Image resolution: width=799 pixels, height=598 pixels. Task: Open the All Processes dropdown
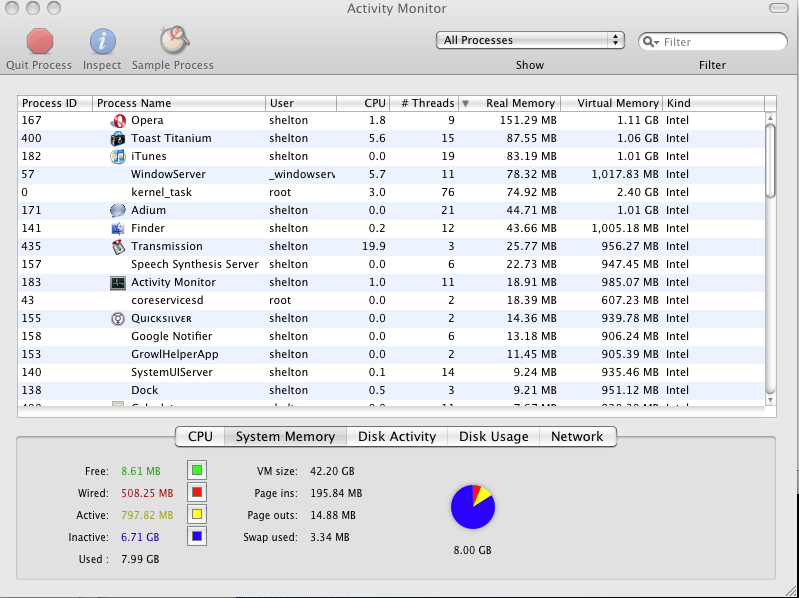pos(530,40)
